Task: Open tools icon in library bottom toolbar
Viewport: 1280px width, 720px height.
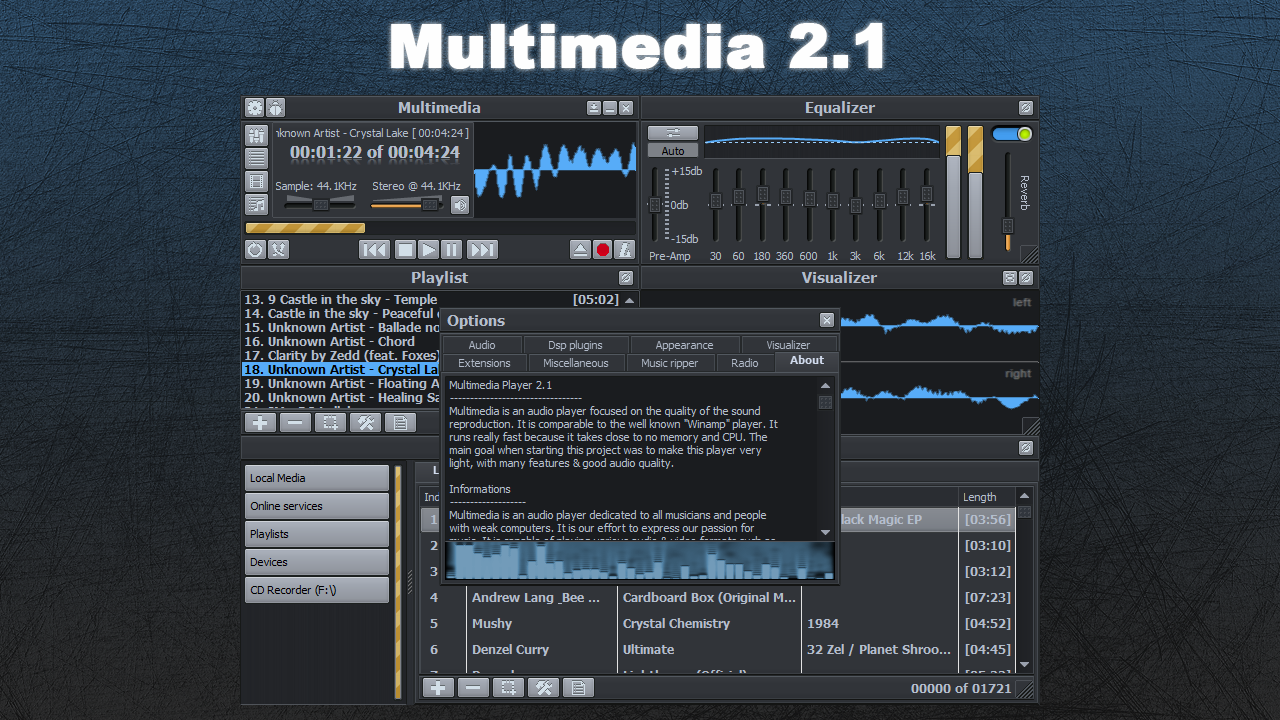Action: coord(543,688)
